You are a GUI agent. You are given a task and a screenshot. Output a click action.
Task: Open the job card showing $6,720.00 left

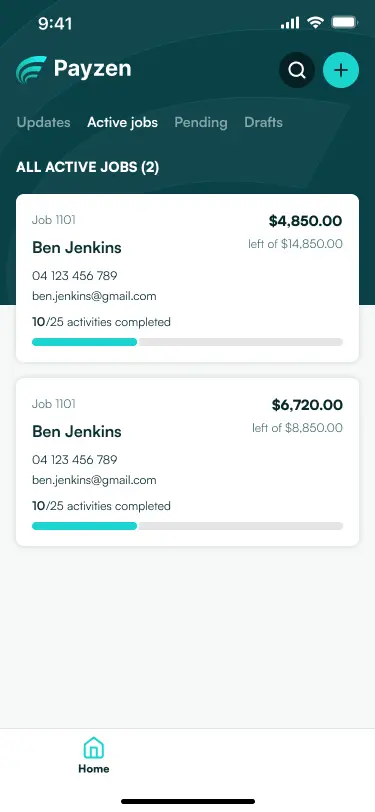point(188,462)
